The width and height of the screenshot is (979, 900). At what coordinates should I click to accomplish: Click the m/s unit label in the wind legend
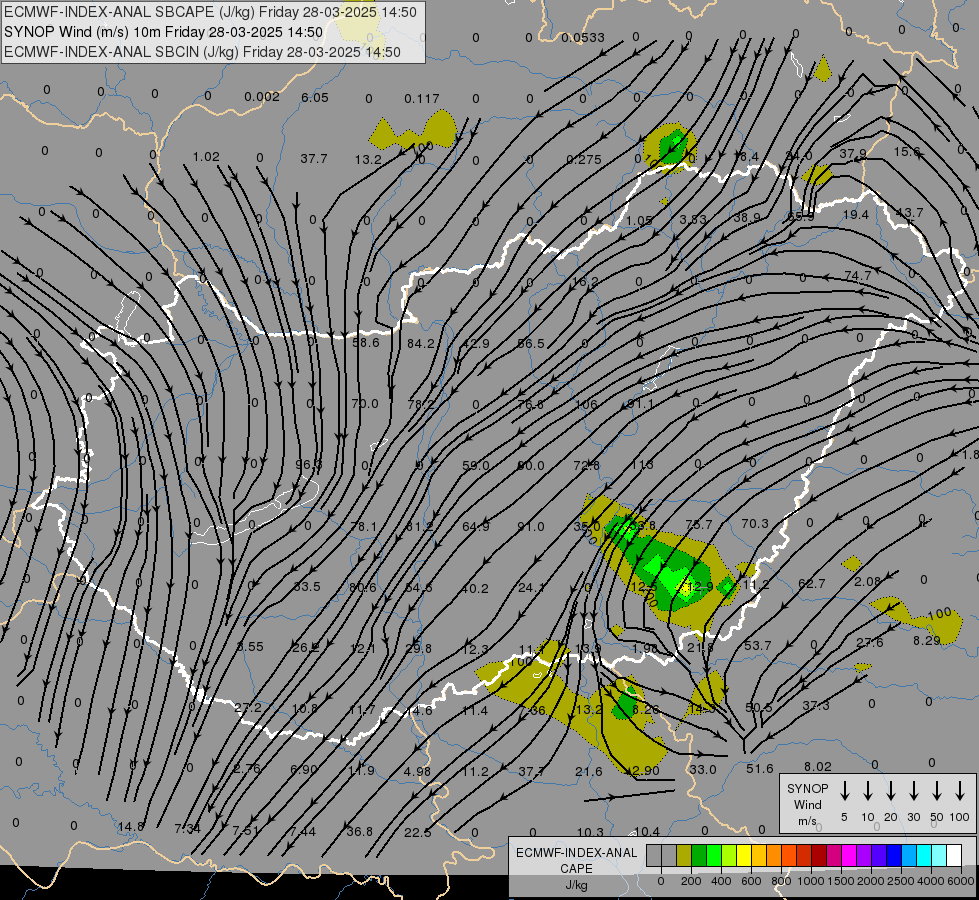coord(807,821)
